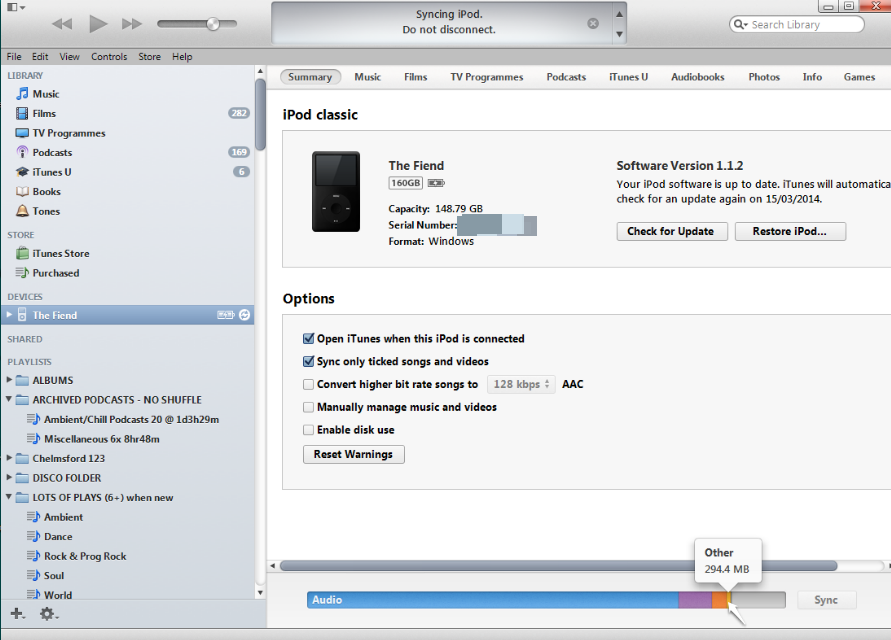The width and height of the screenshot is (891, 640).
Task: Untick Sync only ticked songs and videos
Action: click(x=309, y=361)
